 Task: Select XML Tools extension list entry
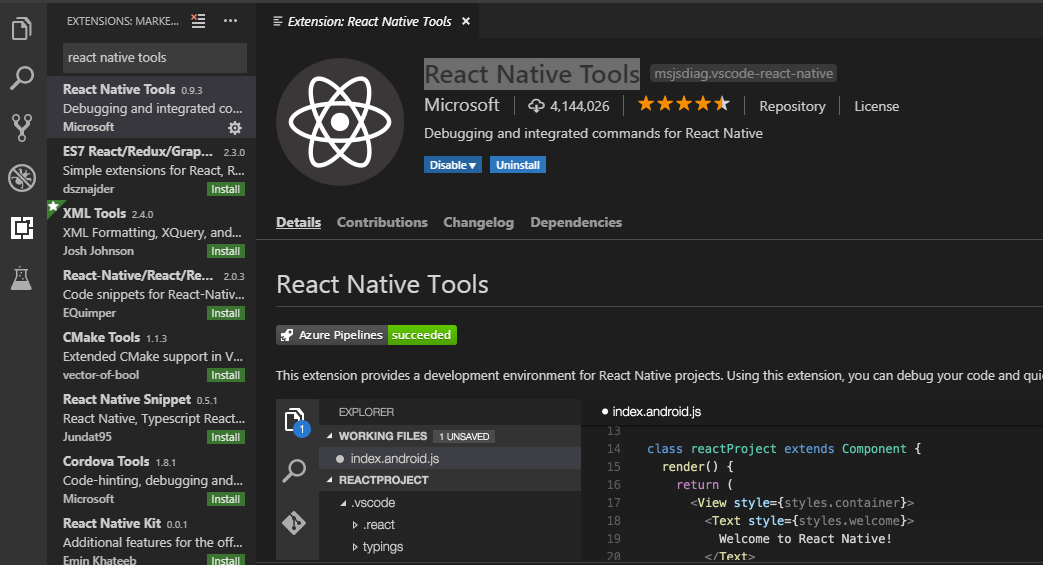(152, 231)
